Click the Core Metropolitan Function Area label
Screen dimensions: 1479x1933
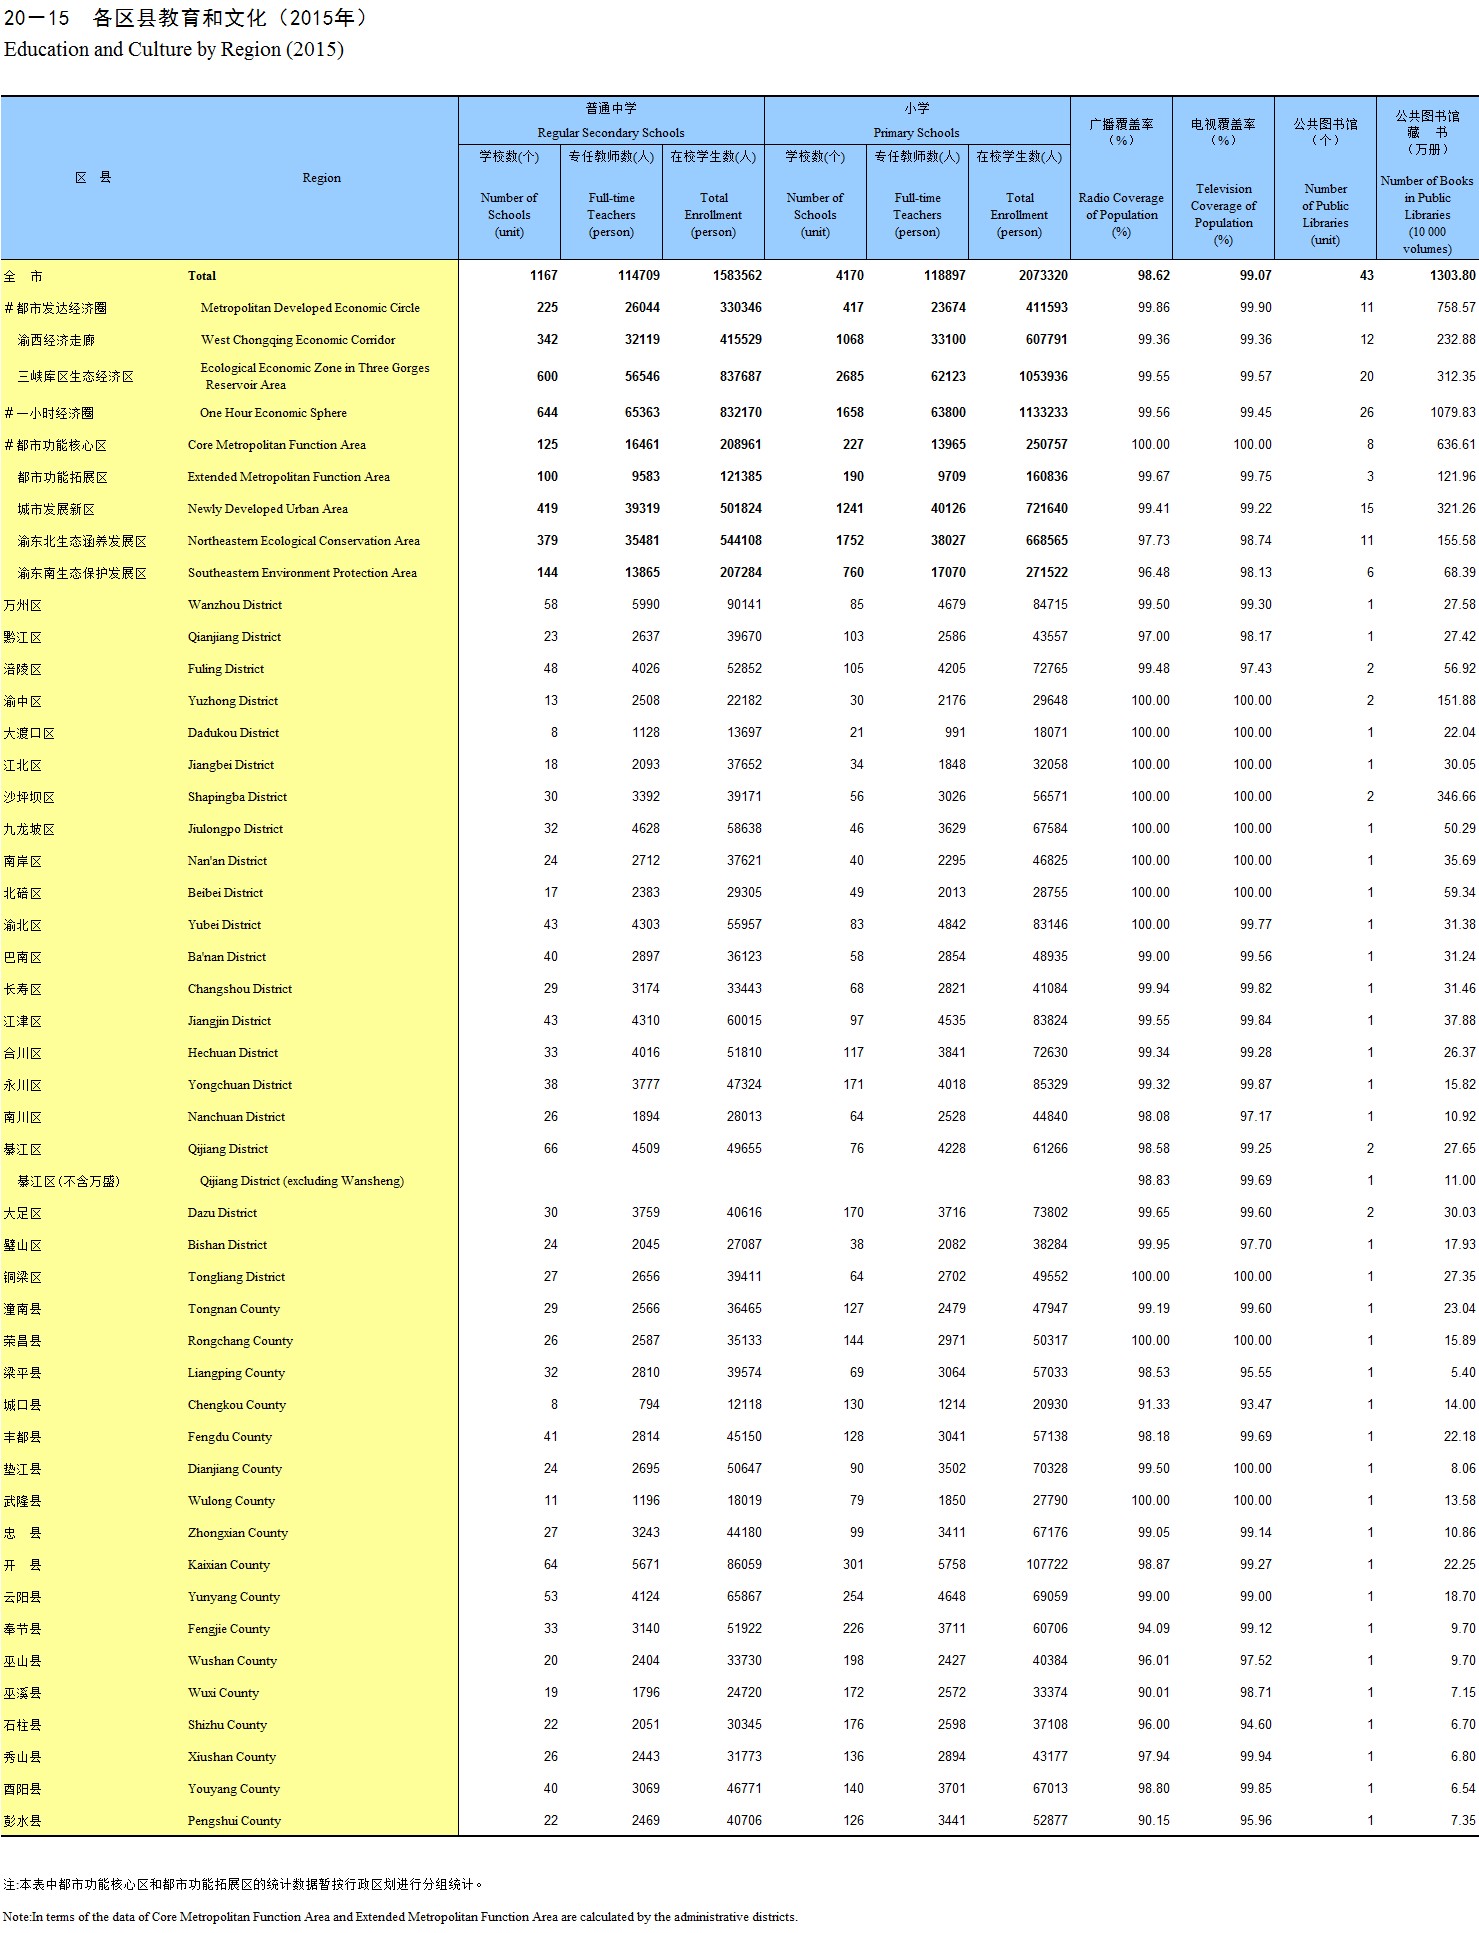(x=277, y=445)
